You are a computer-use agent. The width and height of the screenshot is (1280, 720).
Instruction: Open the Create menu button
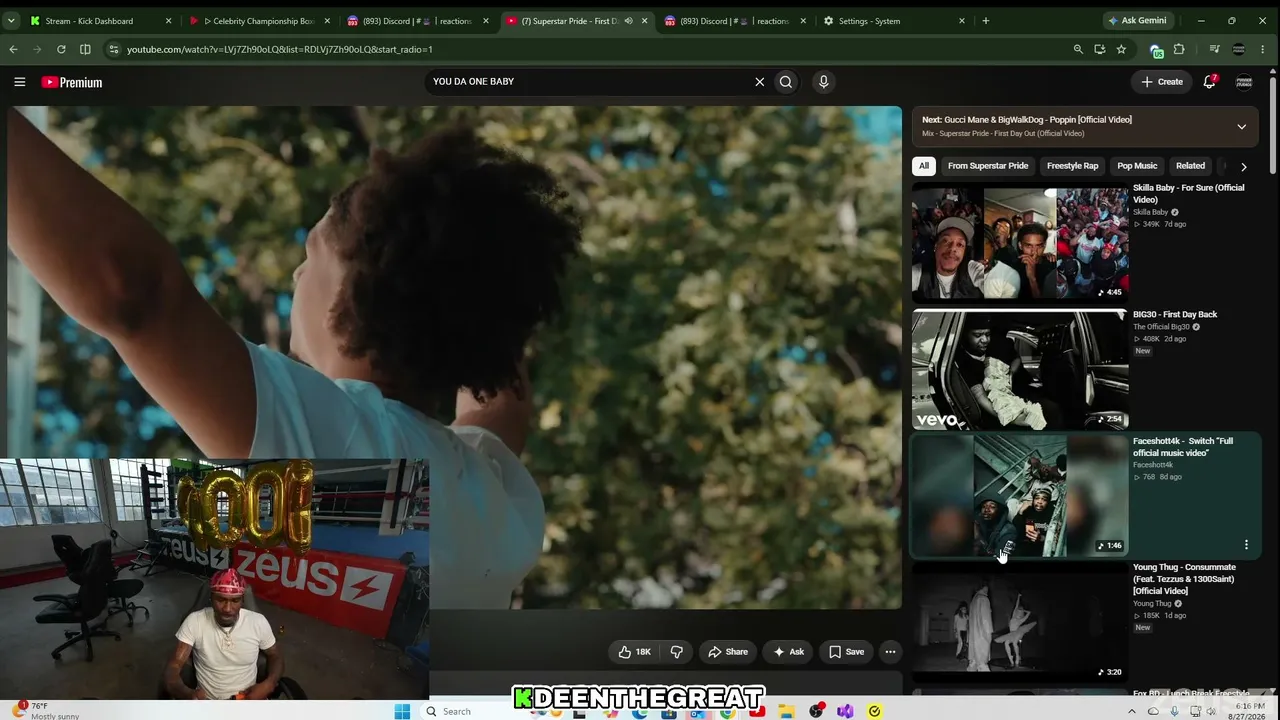1162,82
